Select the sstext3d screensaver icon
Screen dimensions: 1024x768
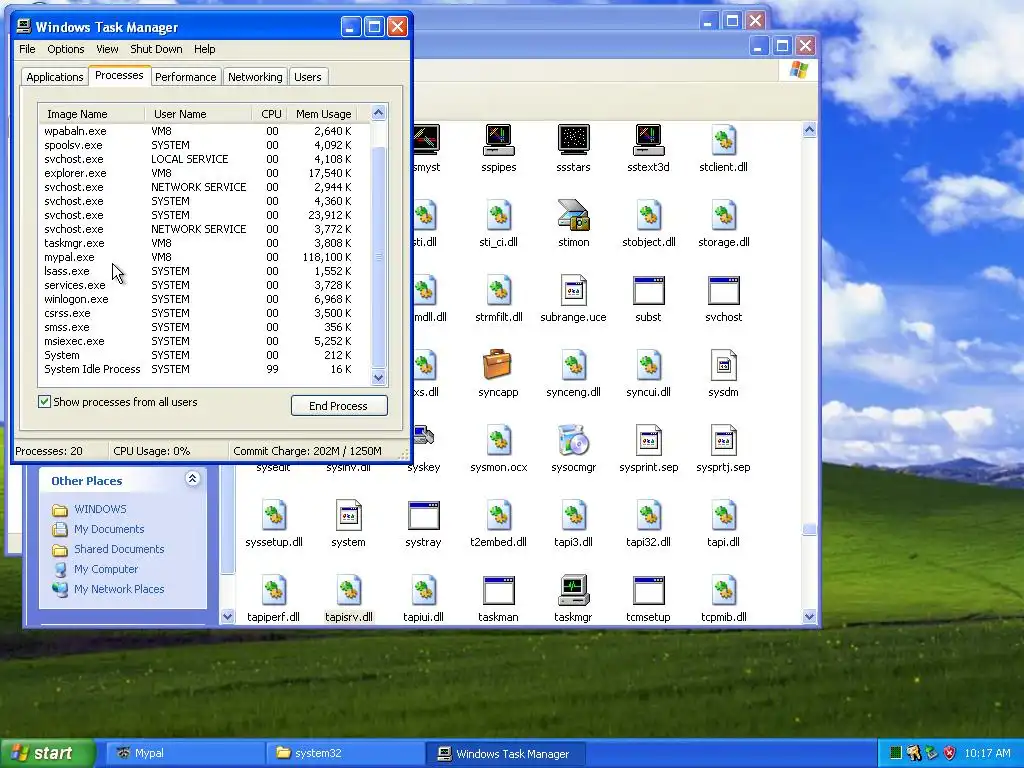(648, 140)
